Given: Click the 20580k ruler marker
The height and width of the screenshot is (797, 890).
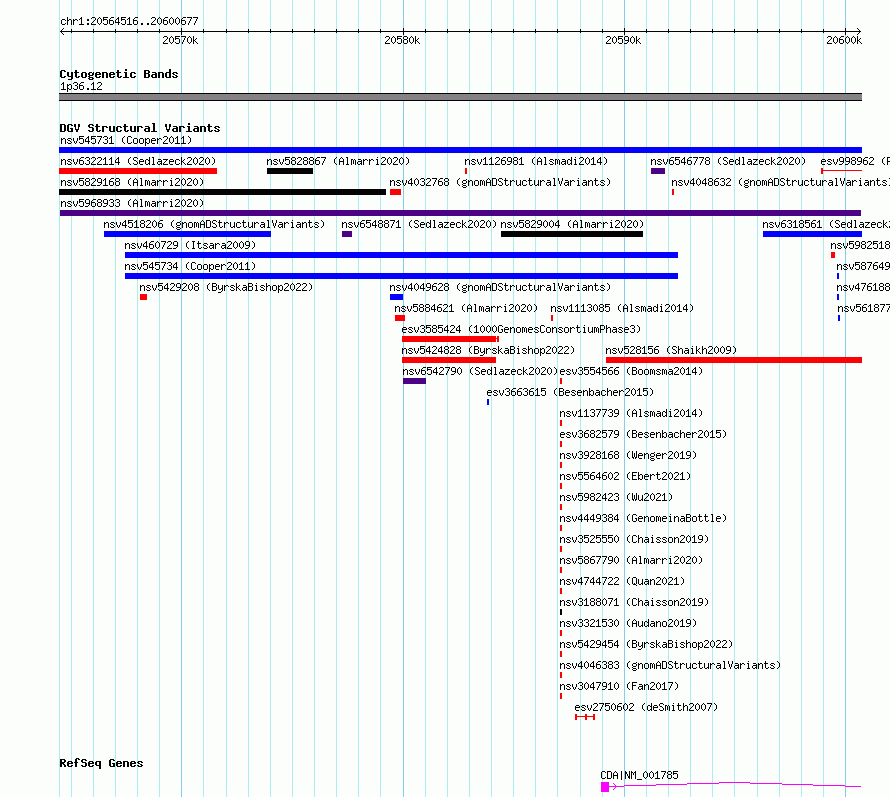Looking at the screenshot, I should (x=402, y=40).
